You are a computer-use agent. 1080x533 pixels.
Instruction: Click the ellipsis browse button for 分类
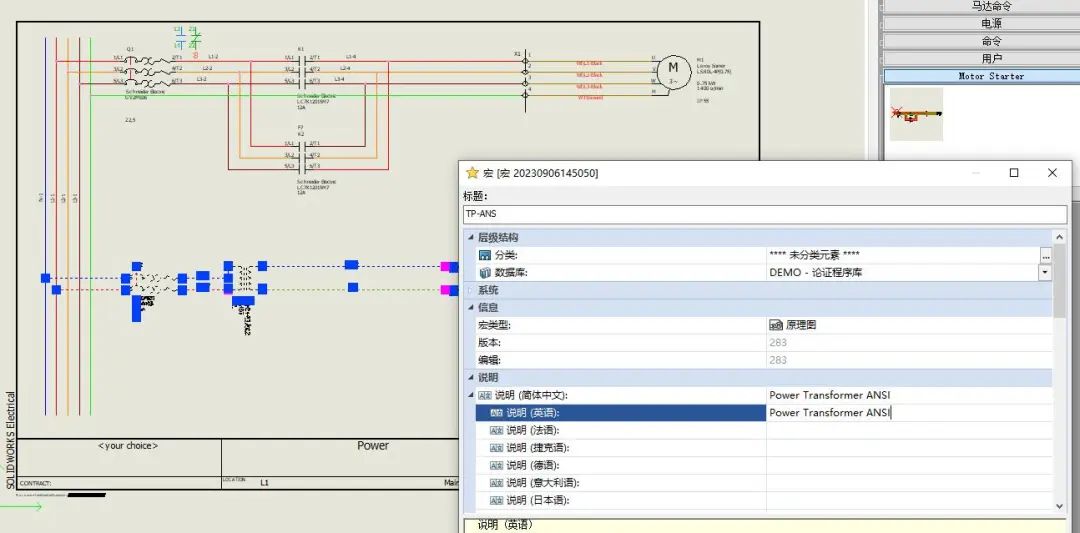(x=1046, y=255)
